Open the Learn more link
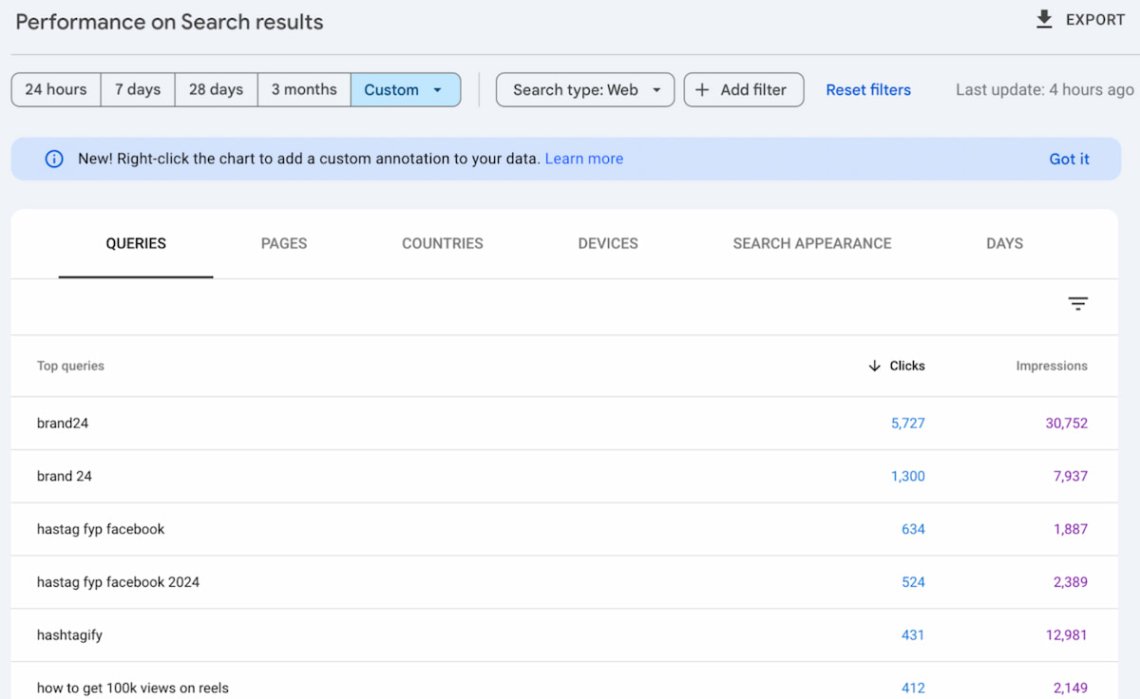Viewport: 1140px width, 699px height. (x=584, y=159)
